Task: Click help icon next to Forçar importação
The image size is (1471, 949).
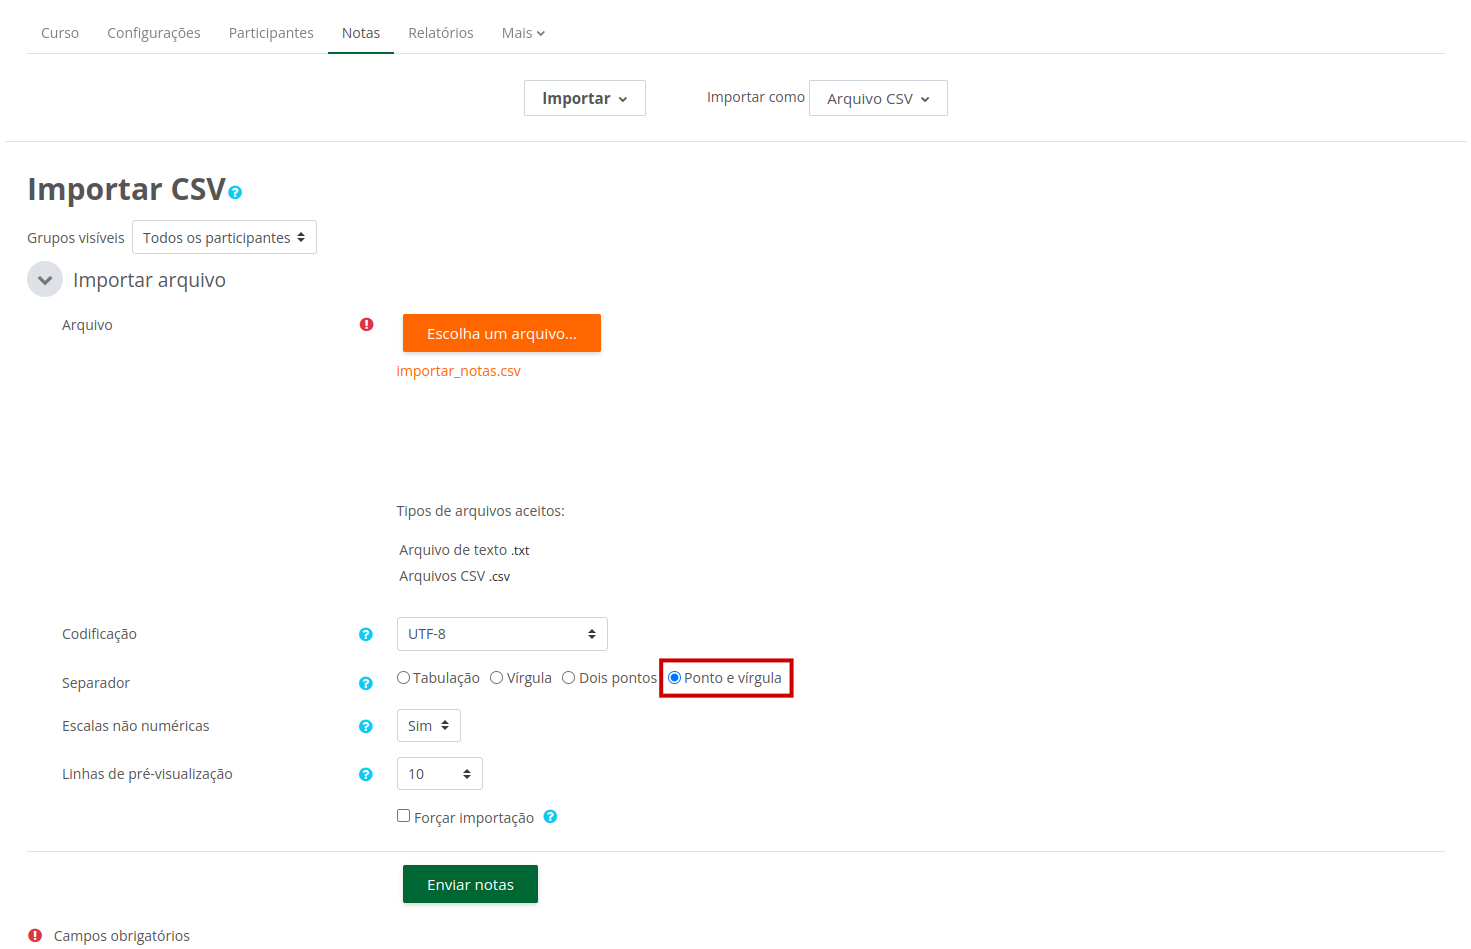Action: (x=550, y=817)
